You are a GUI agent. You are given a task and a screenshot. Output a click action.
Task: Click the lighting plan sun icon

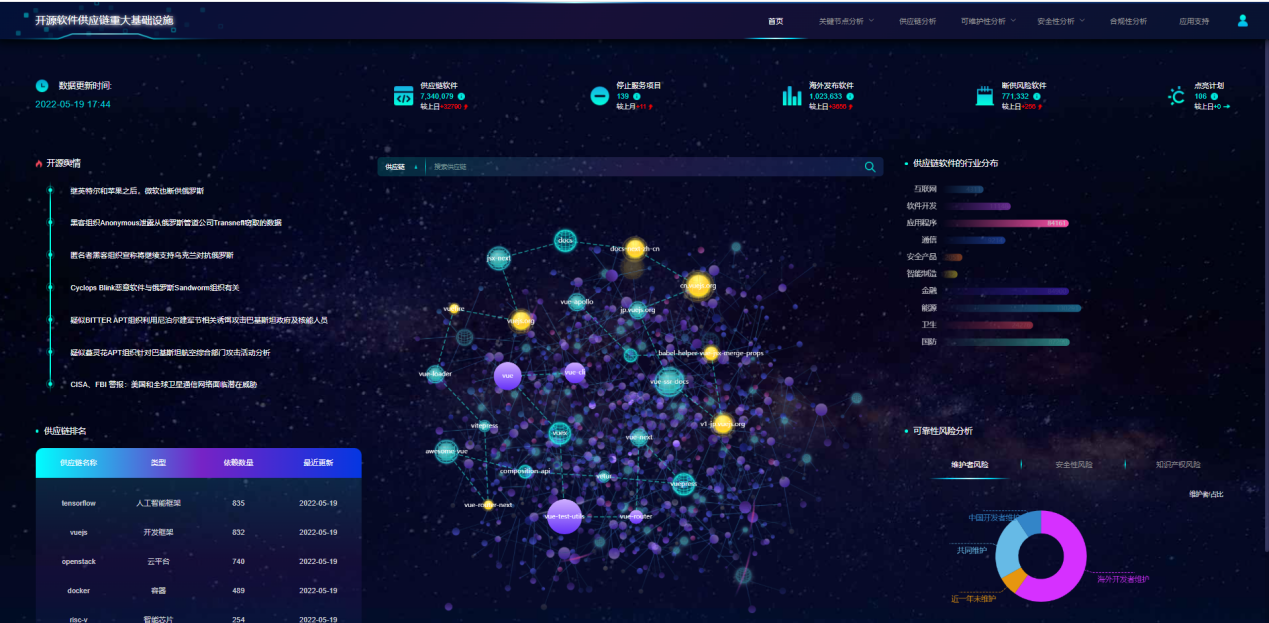click(x=1177, y=96)
